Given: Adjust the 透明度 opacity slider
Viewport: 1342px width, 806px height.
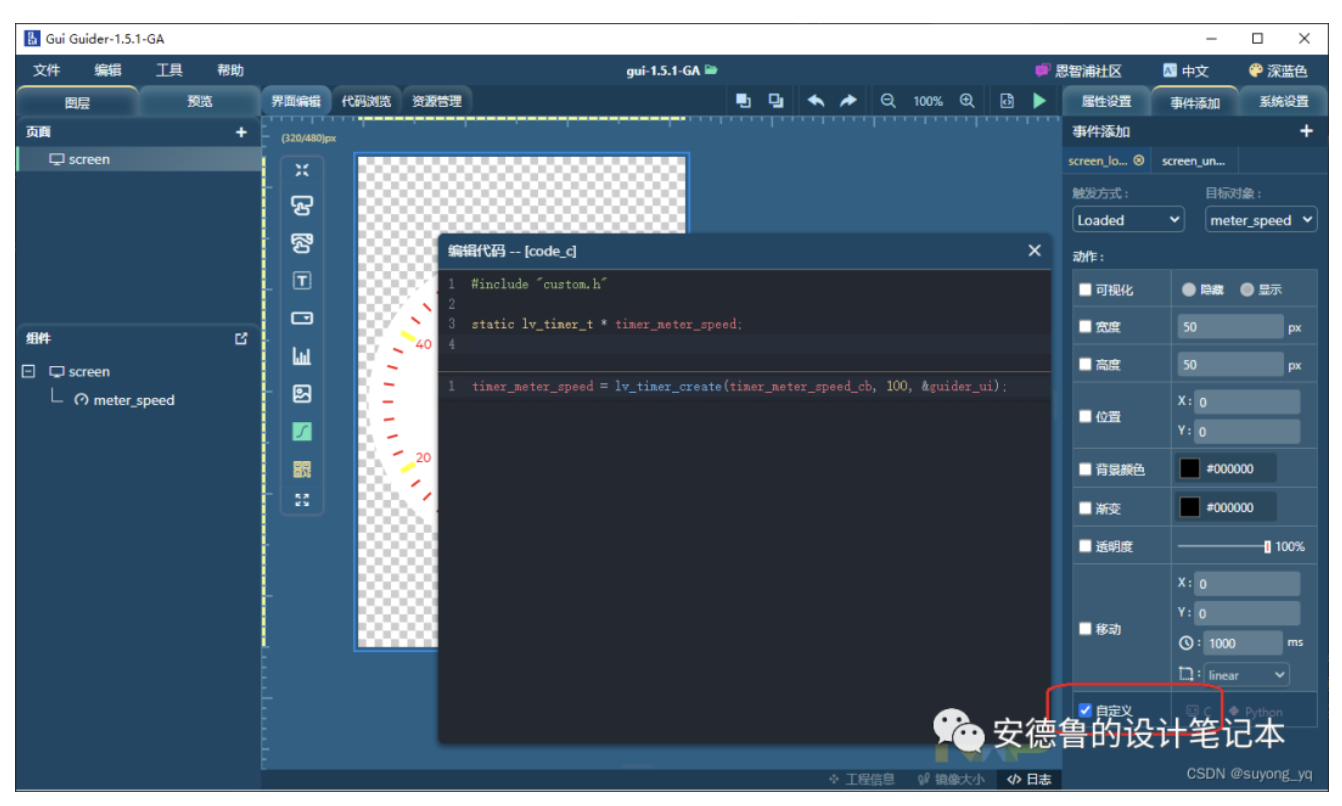Looking at the screenshot, I should pos(1223,546).
